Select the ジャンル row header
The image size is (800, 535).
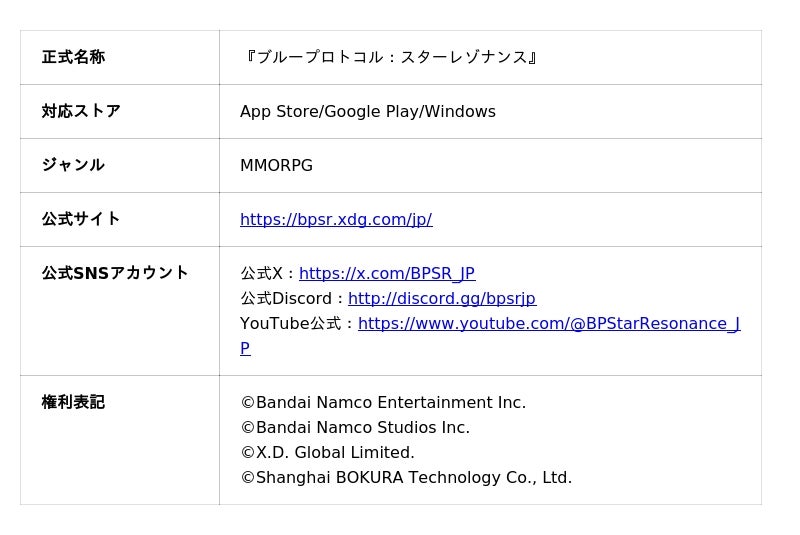(x=73, y=166)
